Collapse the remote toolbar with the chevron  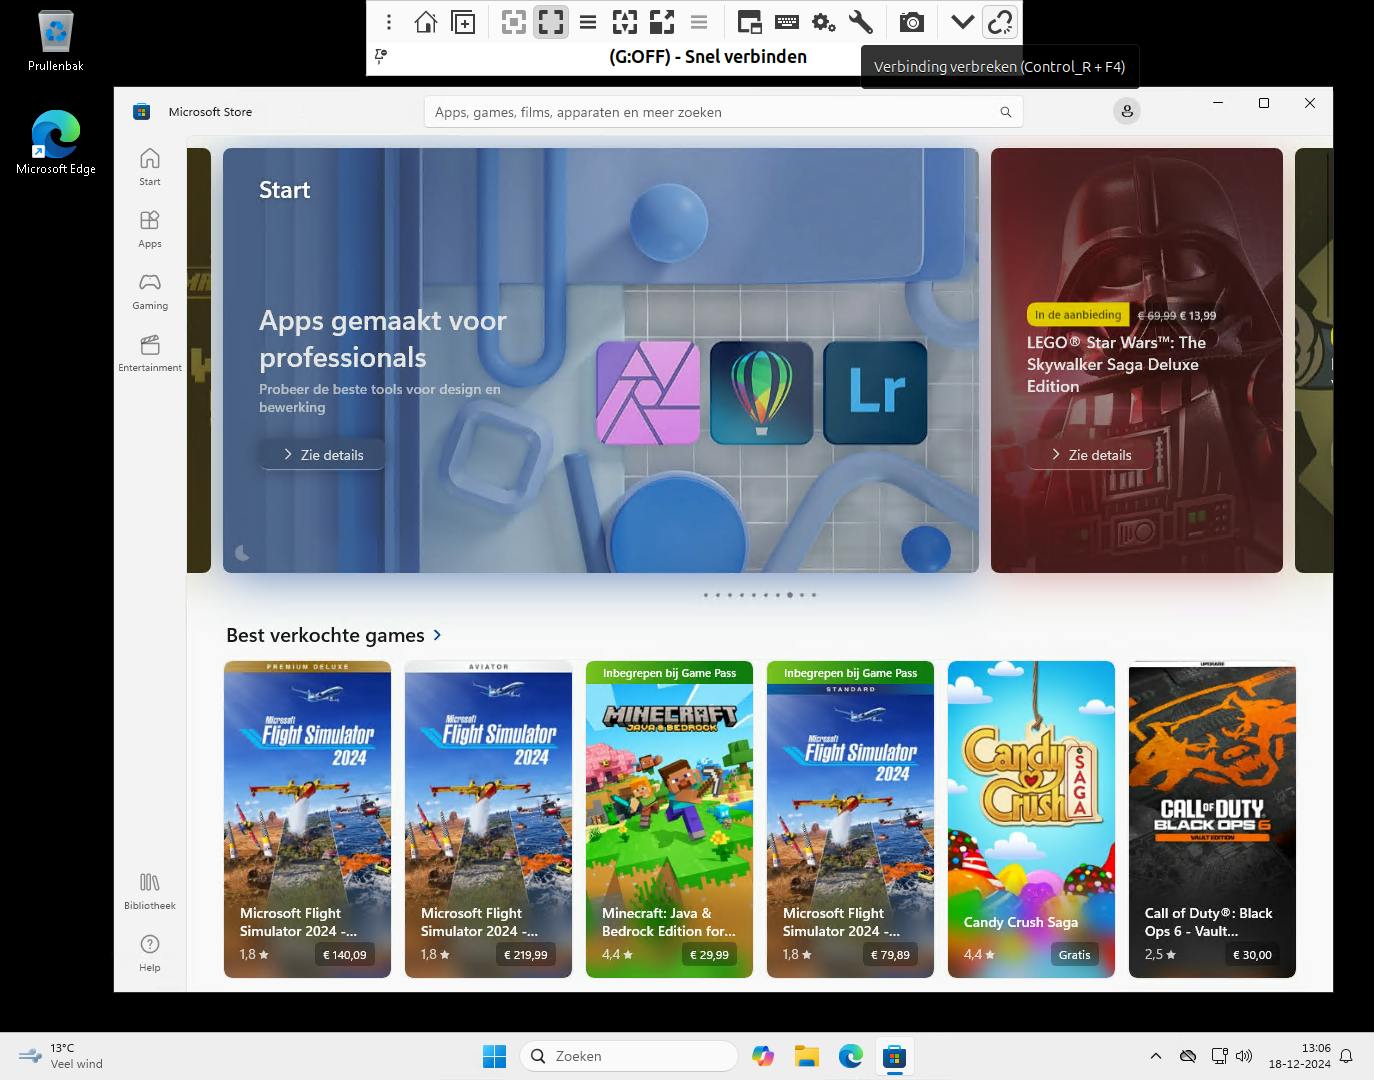(961, 21)
